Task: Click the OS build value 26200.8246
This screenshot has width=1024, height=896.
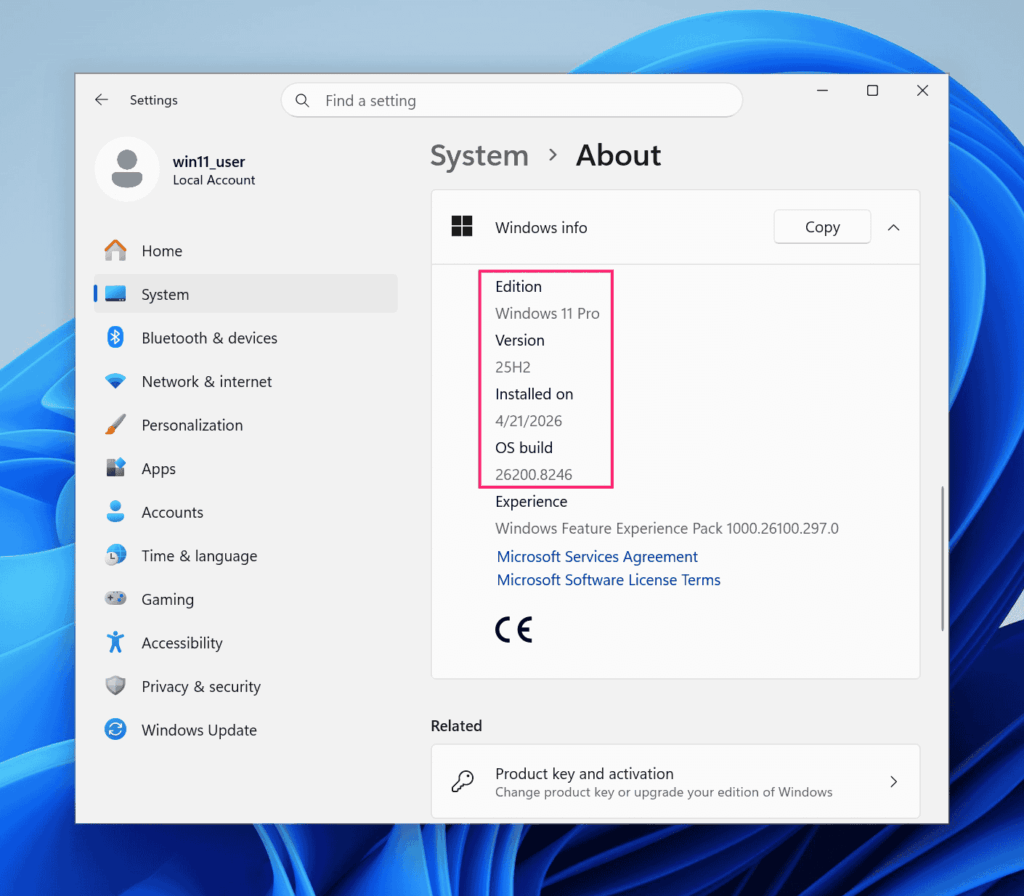Action: (x=534, y=475)
